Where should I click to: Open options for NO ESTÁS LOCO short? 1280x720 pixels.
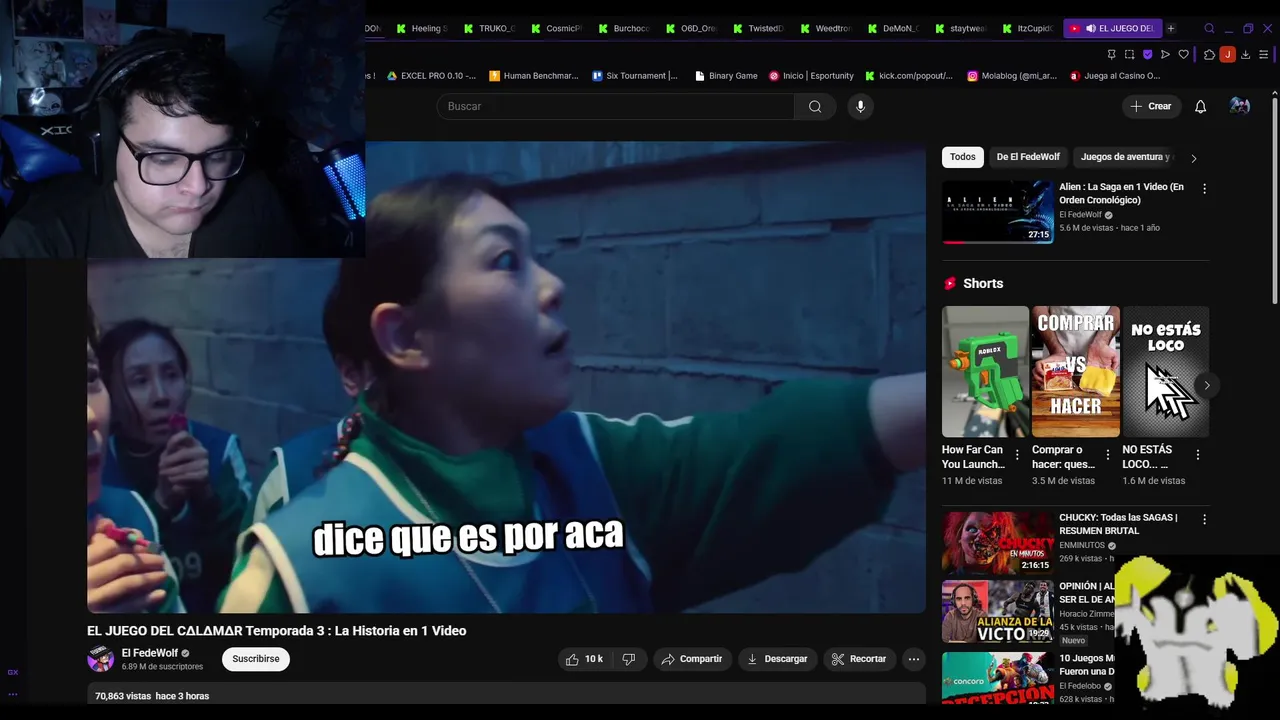(x=1198, y=454)
